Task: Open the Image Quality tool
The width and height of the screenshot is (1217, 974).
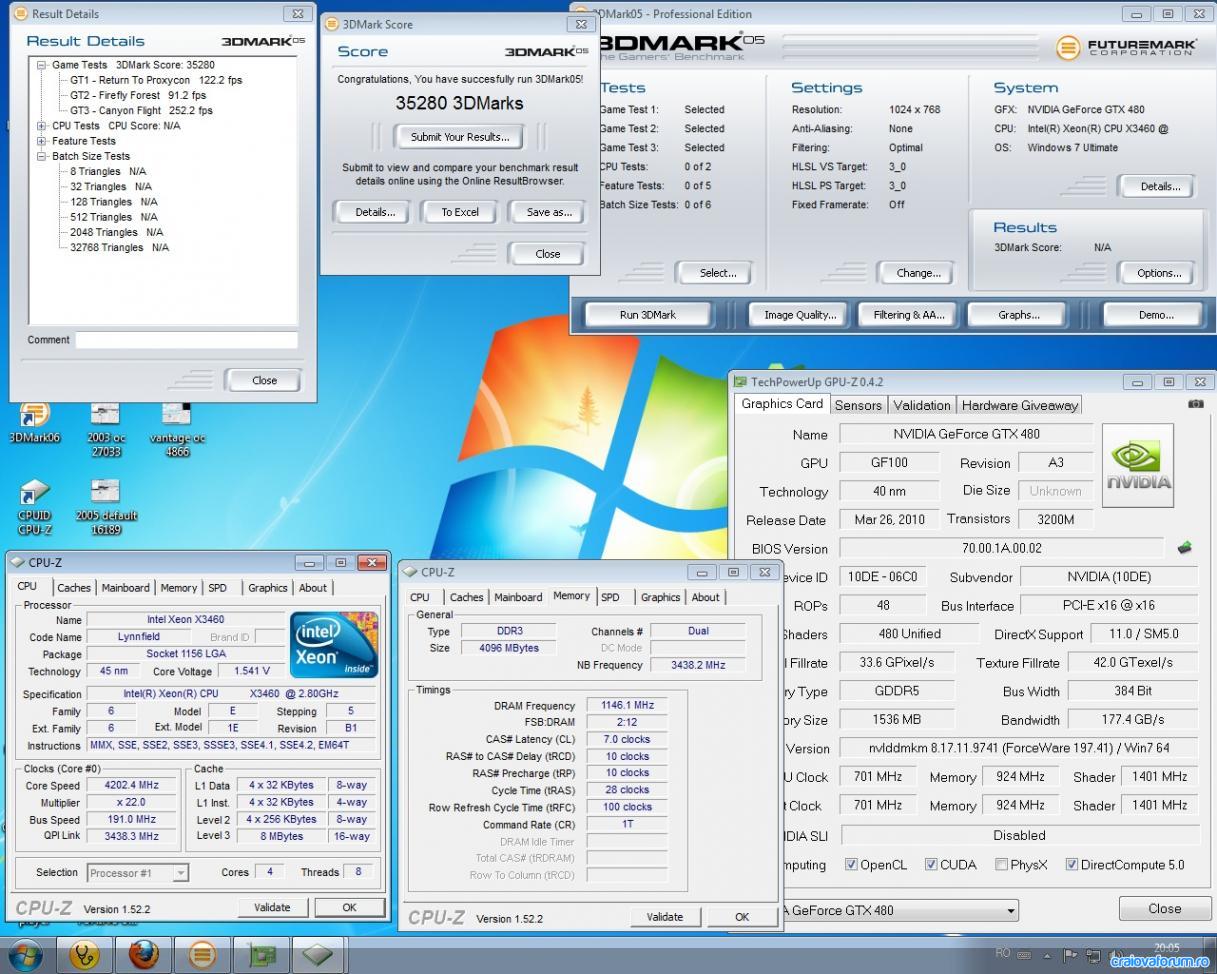Action: [800, 315]
